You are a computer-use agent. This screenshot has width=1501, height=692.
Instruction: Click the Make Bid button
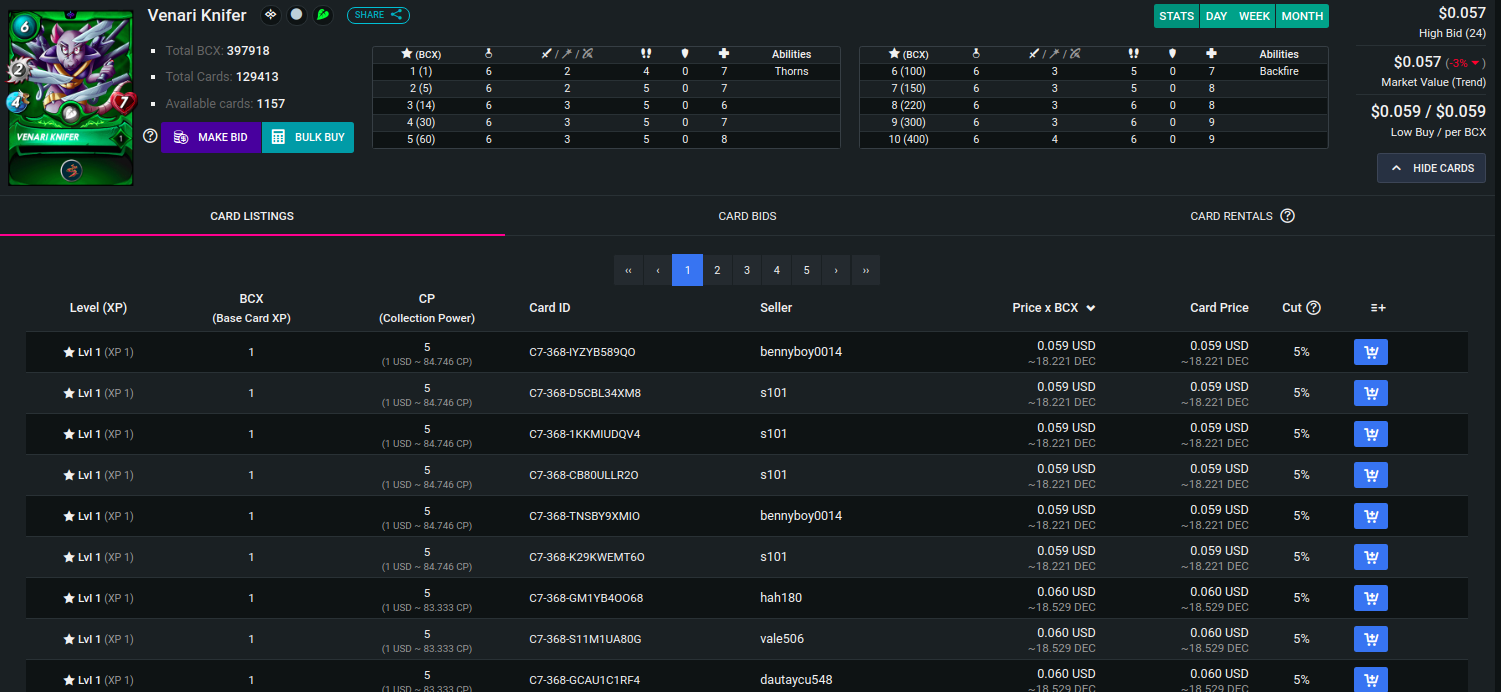tap(211, 137)
